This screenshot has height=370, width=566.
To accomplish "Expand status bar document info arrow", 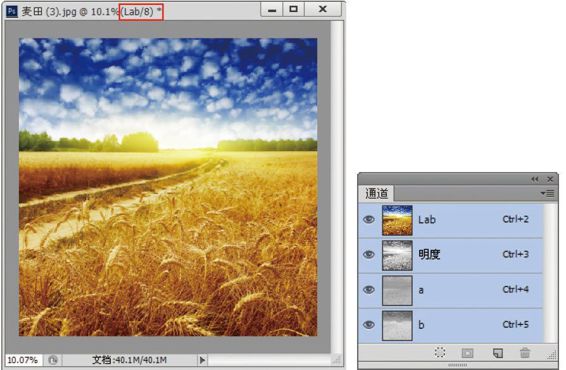I will point(203,360).
